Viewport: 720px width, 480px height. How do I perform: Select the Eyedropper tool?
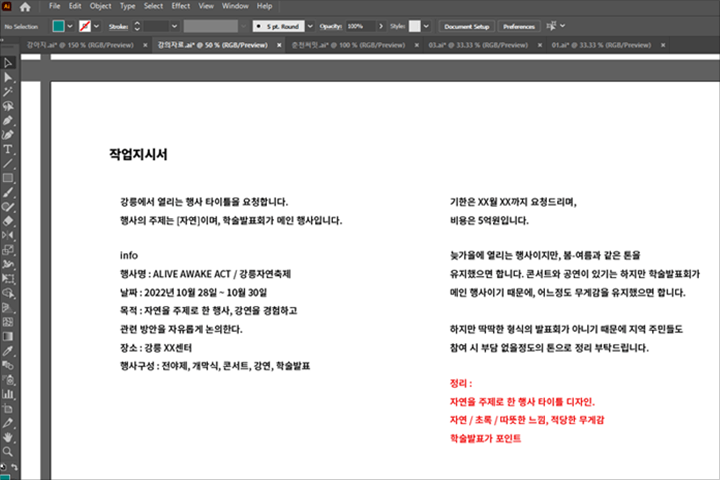(x=8, y=351)
